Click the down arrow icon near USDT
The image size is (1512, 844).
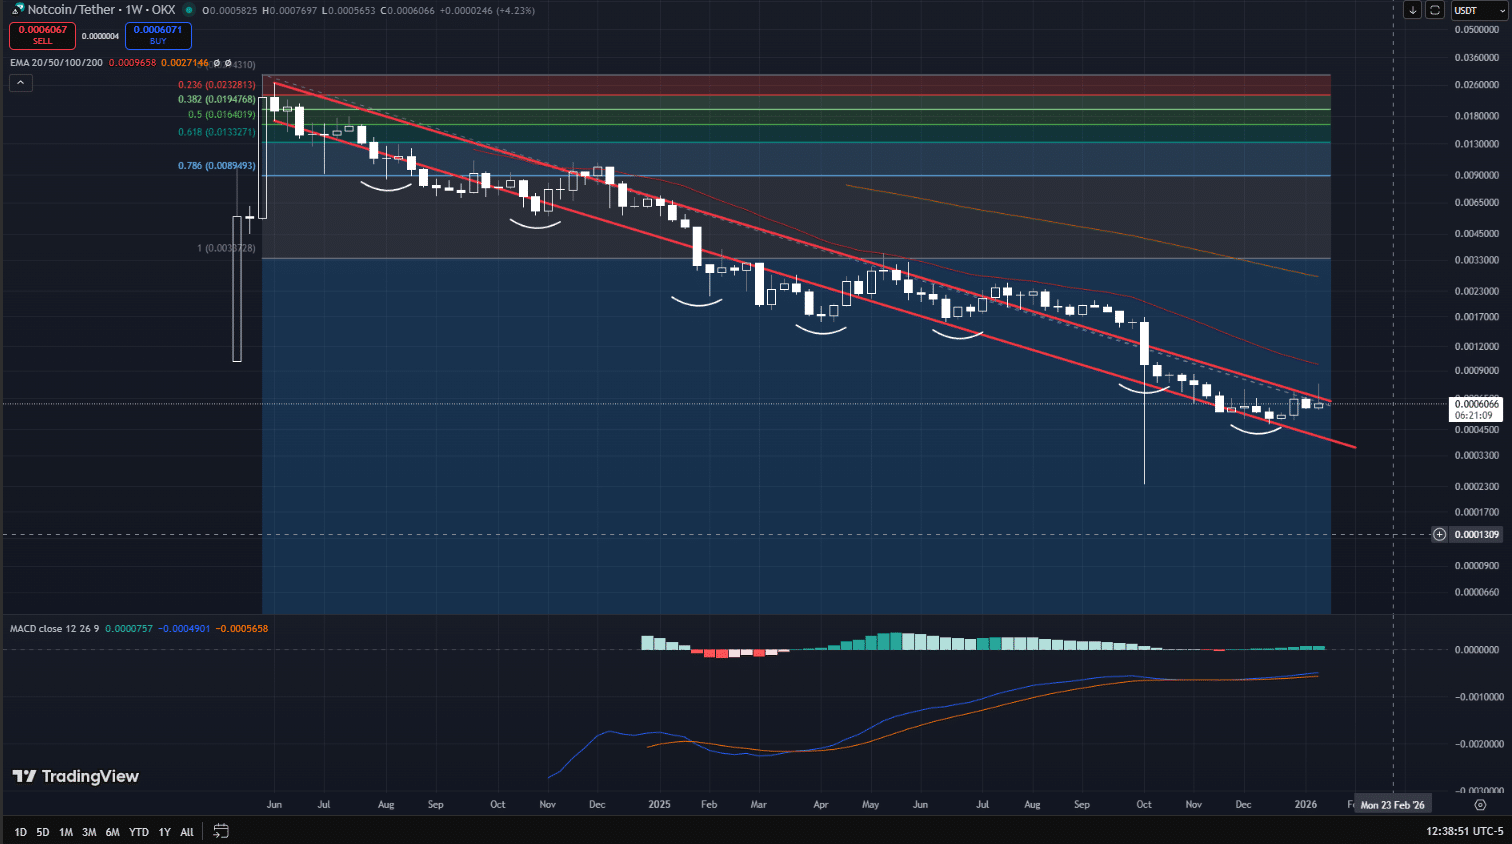[1412, 10]
